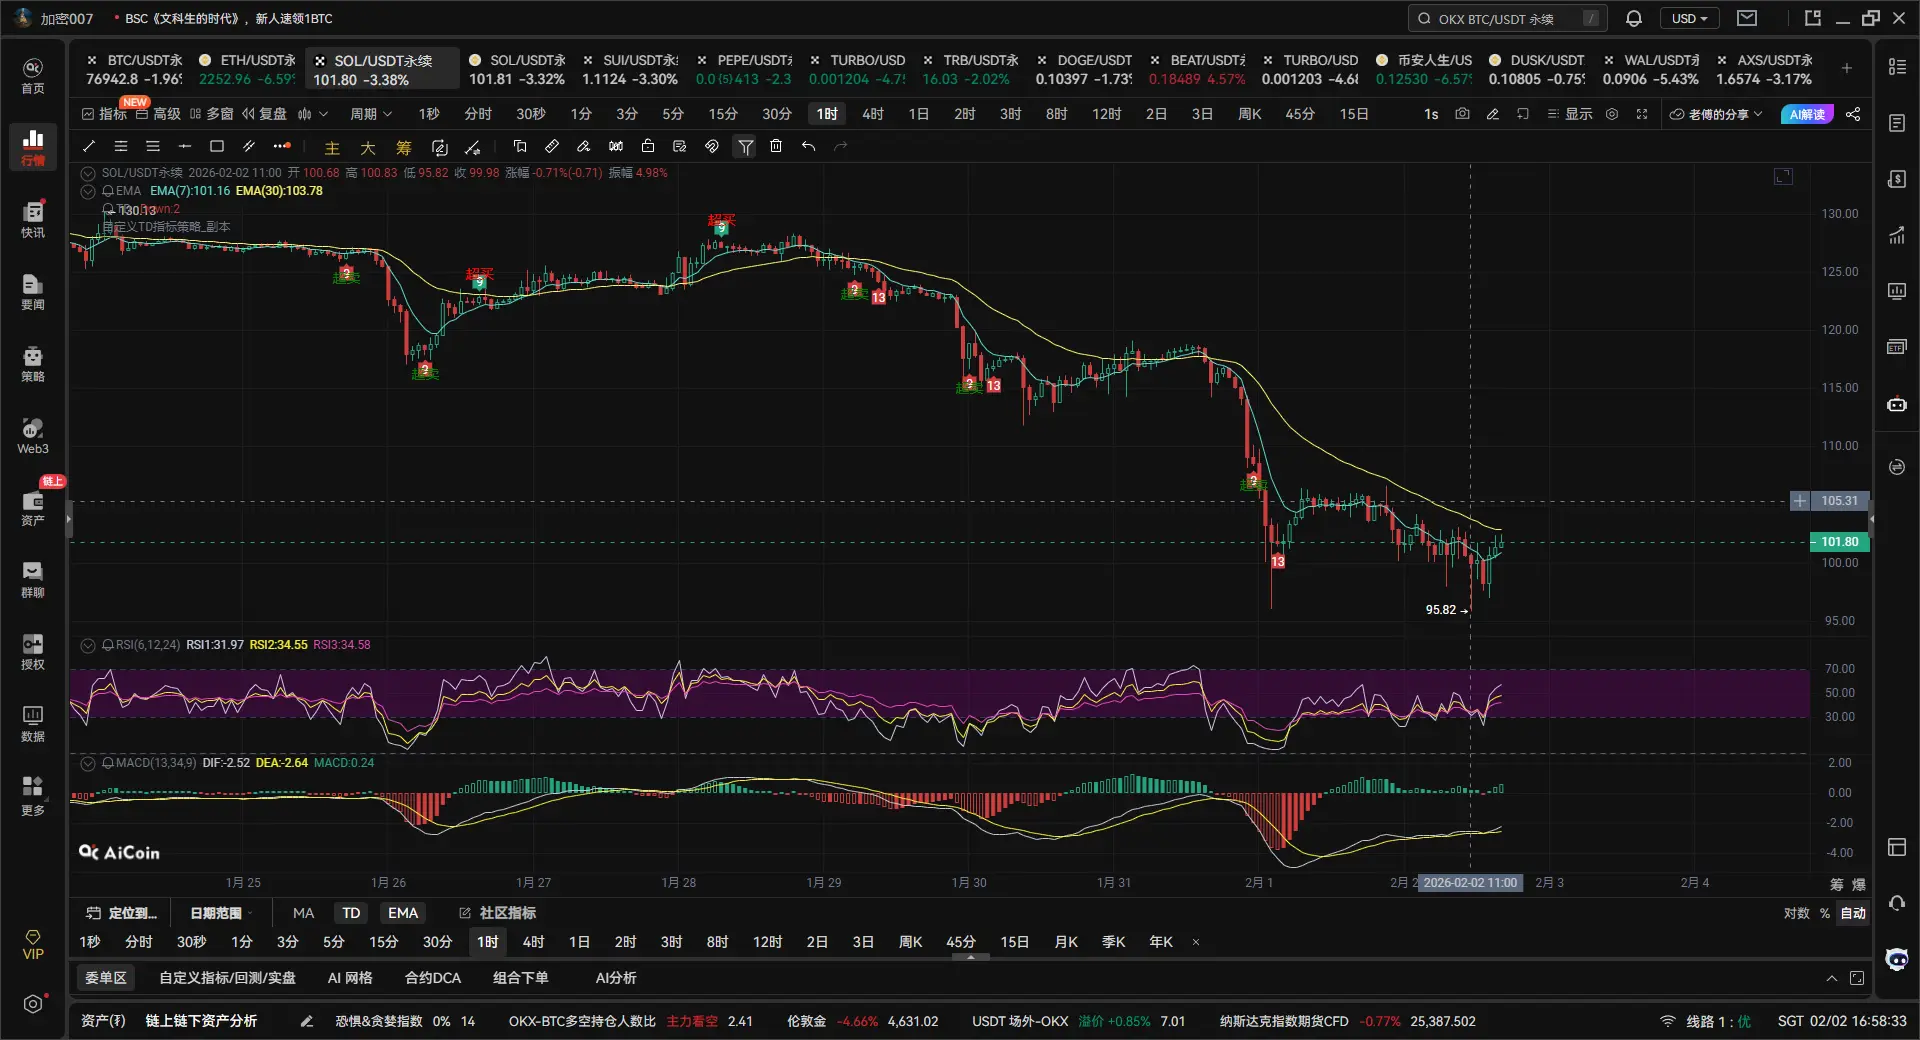Image resolution: width=1920 pixels, height=1040 pixels.
Task: Enable the MA indicator
Action: 303,913
